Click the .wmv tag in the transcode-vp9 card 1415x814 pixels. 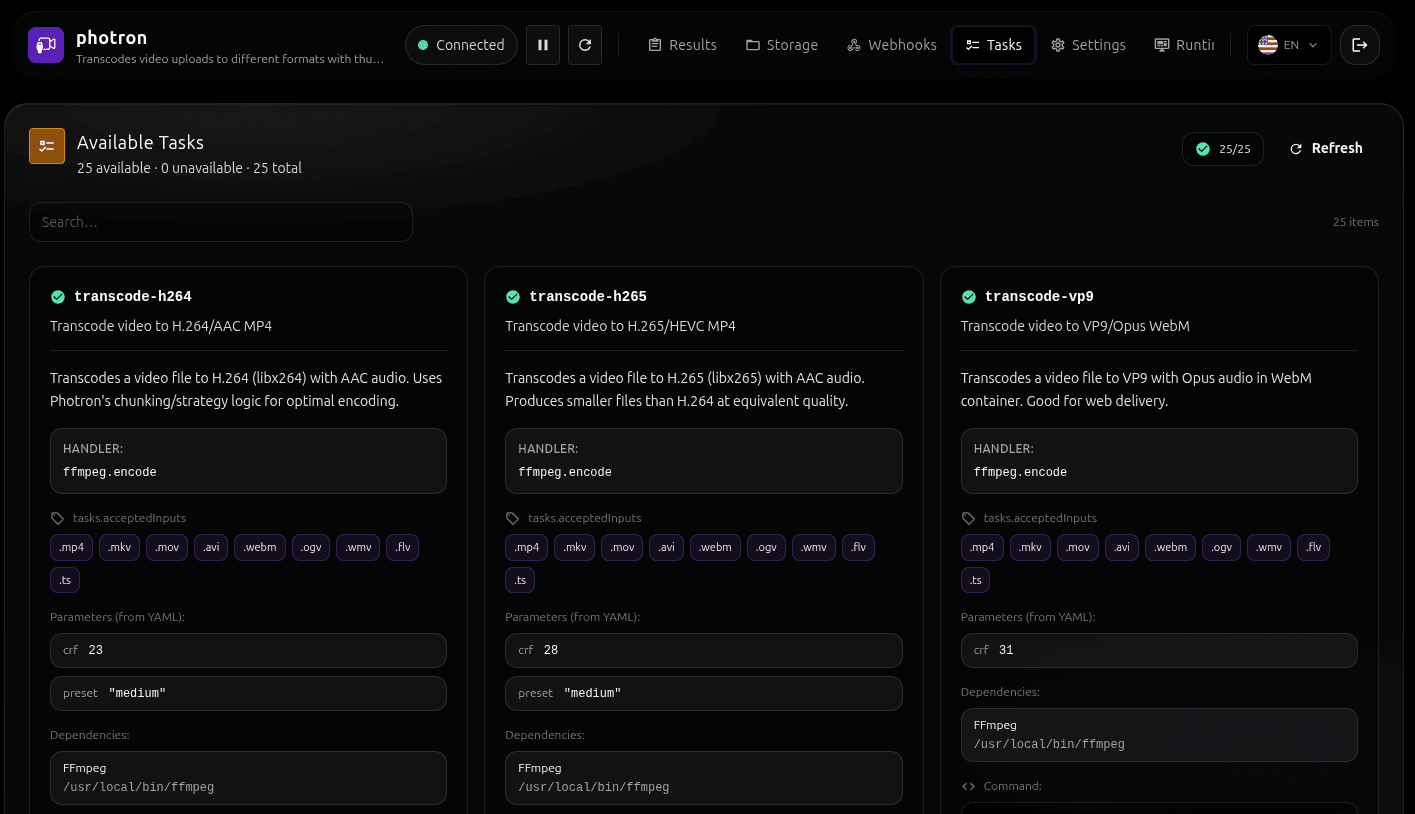pyautogui.click(x=1269, y=547)
